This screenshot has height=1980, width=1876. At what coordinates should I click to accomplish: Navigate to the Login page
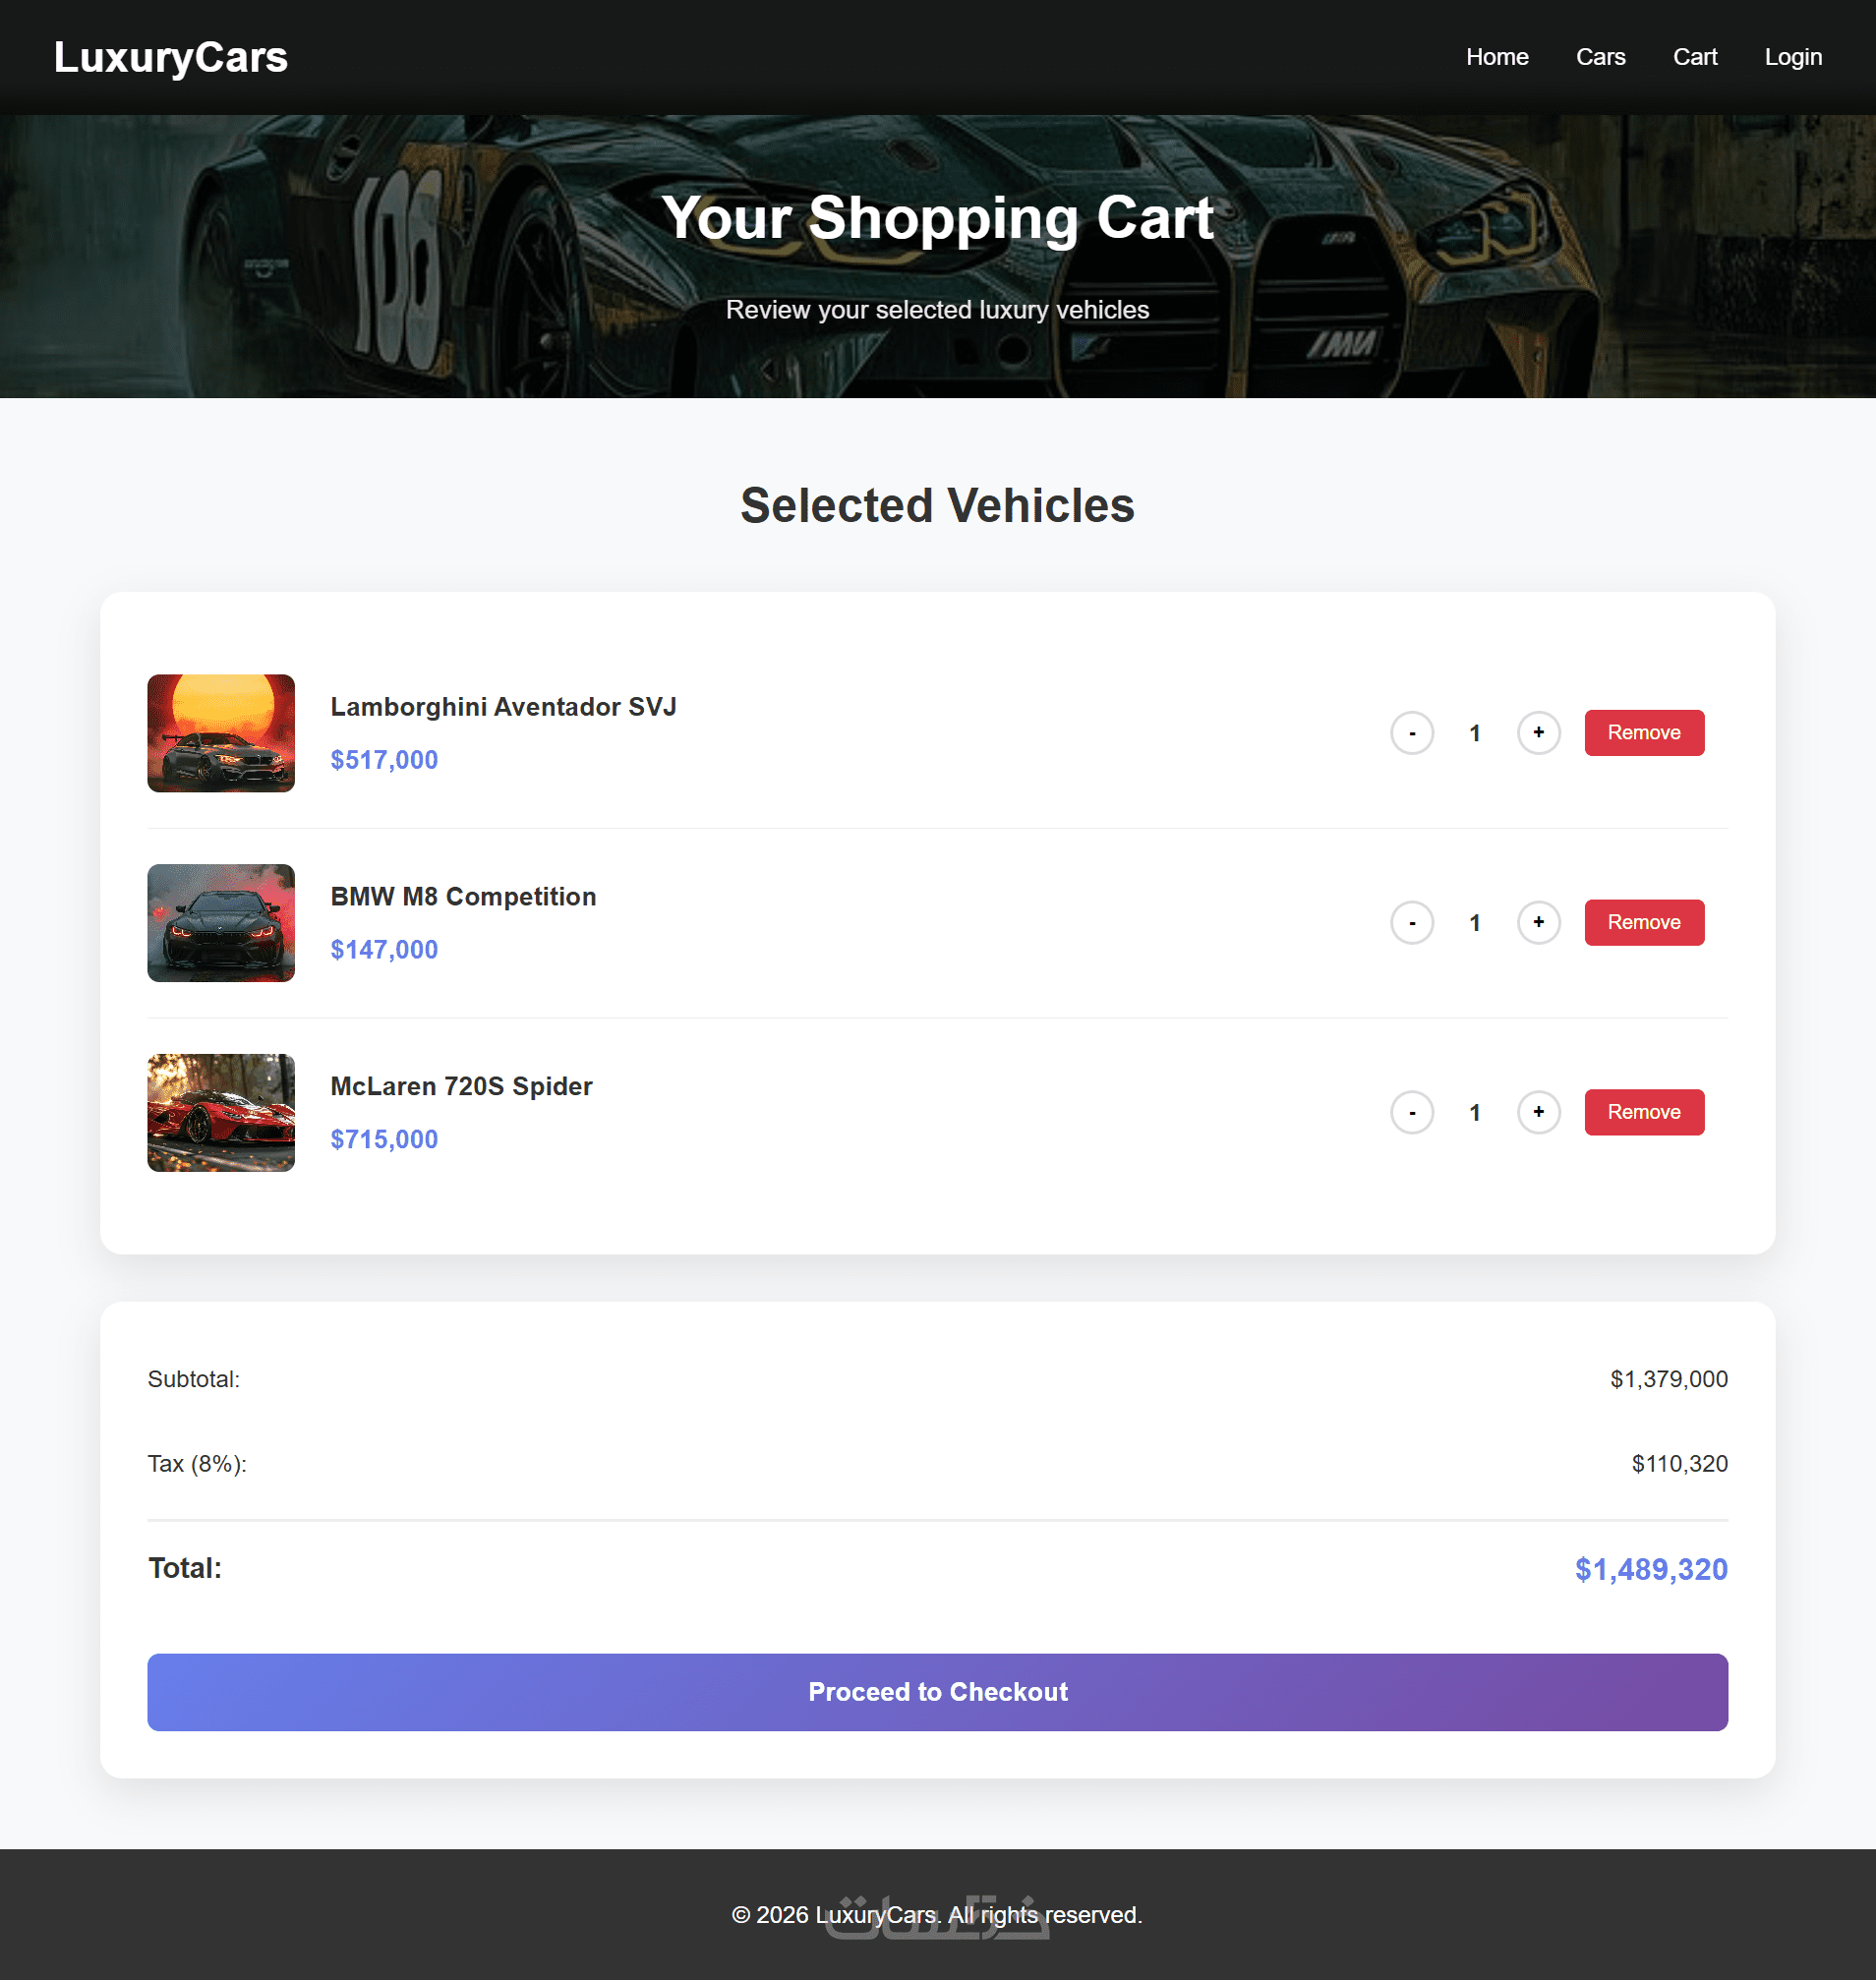click(1792, 57)
